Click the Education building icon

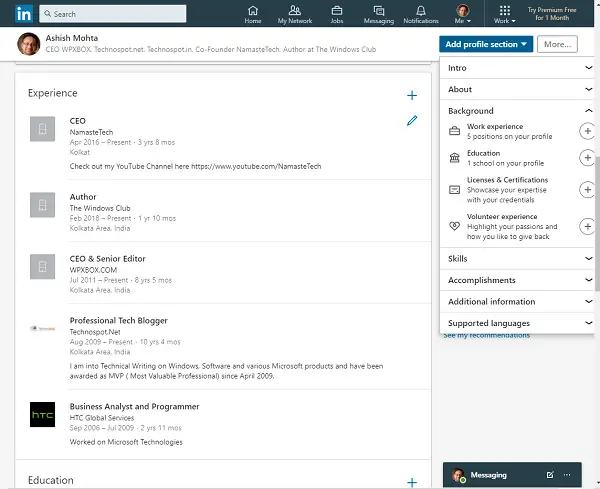454,158
